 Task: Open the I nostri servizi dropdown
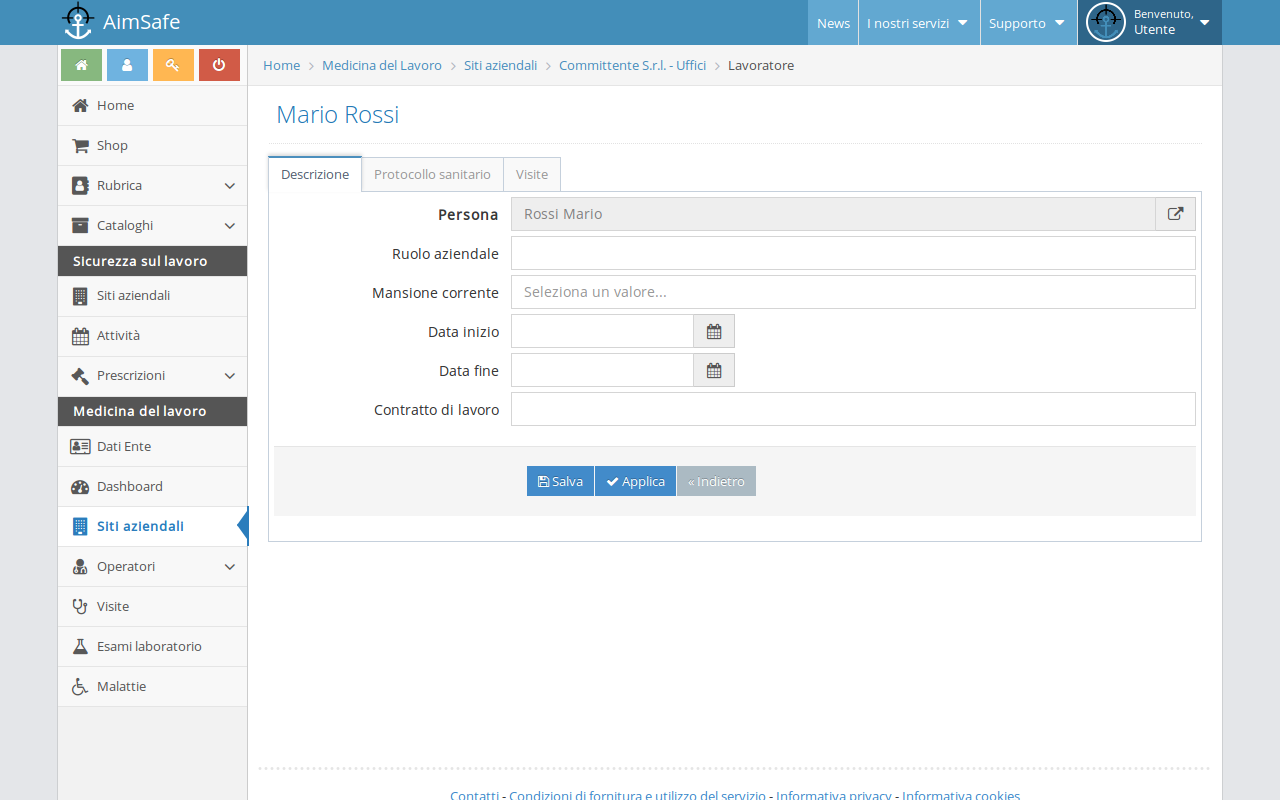918,22
